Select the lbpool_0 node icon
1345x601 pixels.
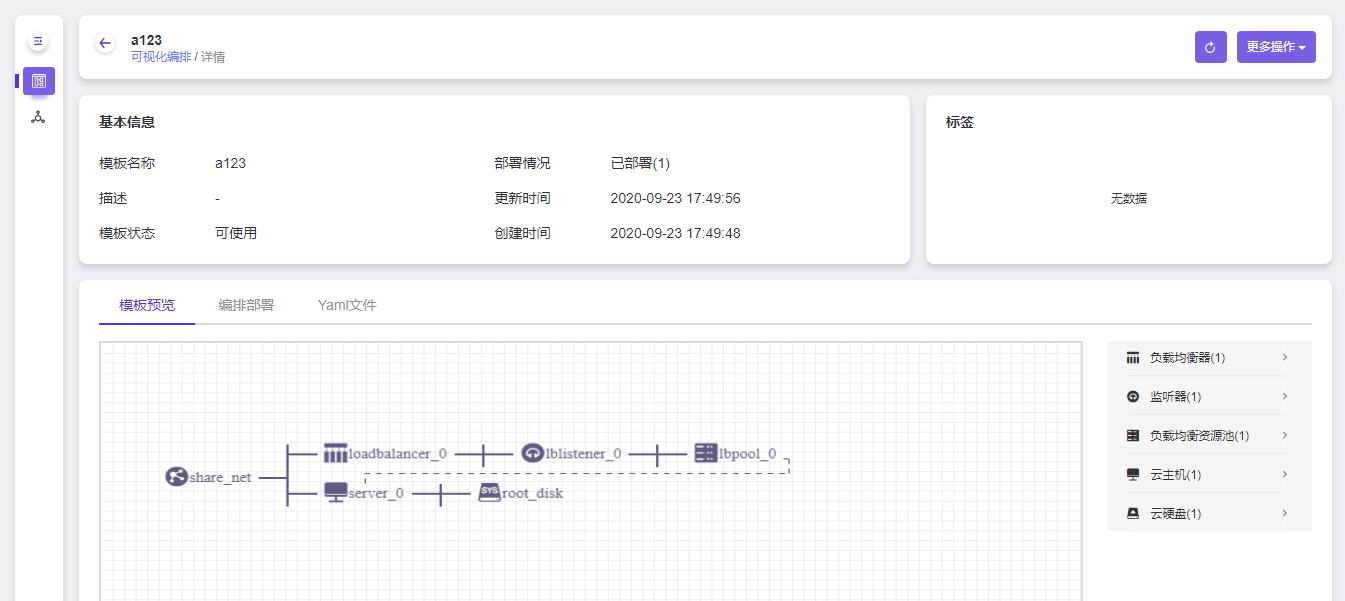(x=706, y=453)
